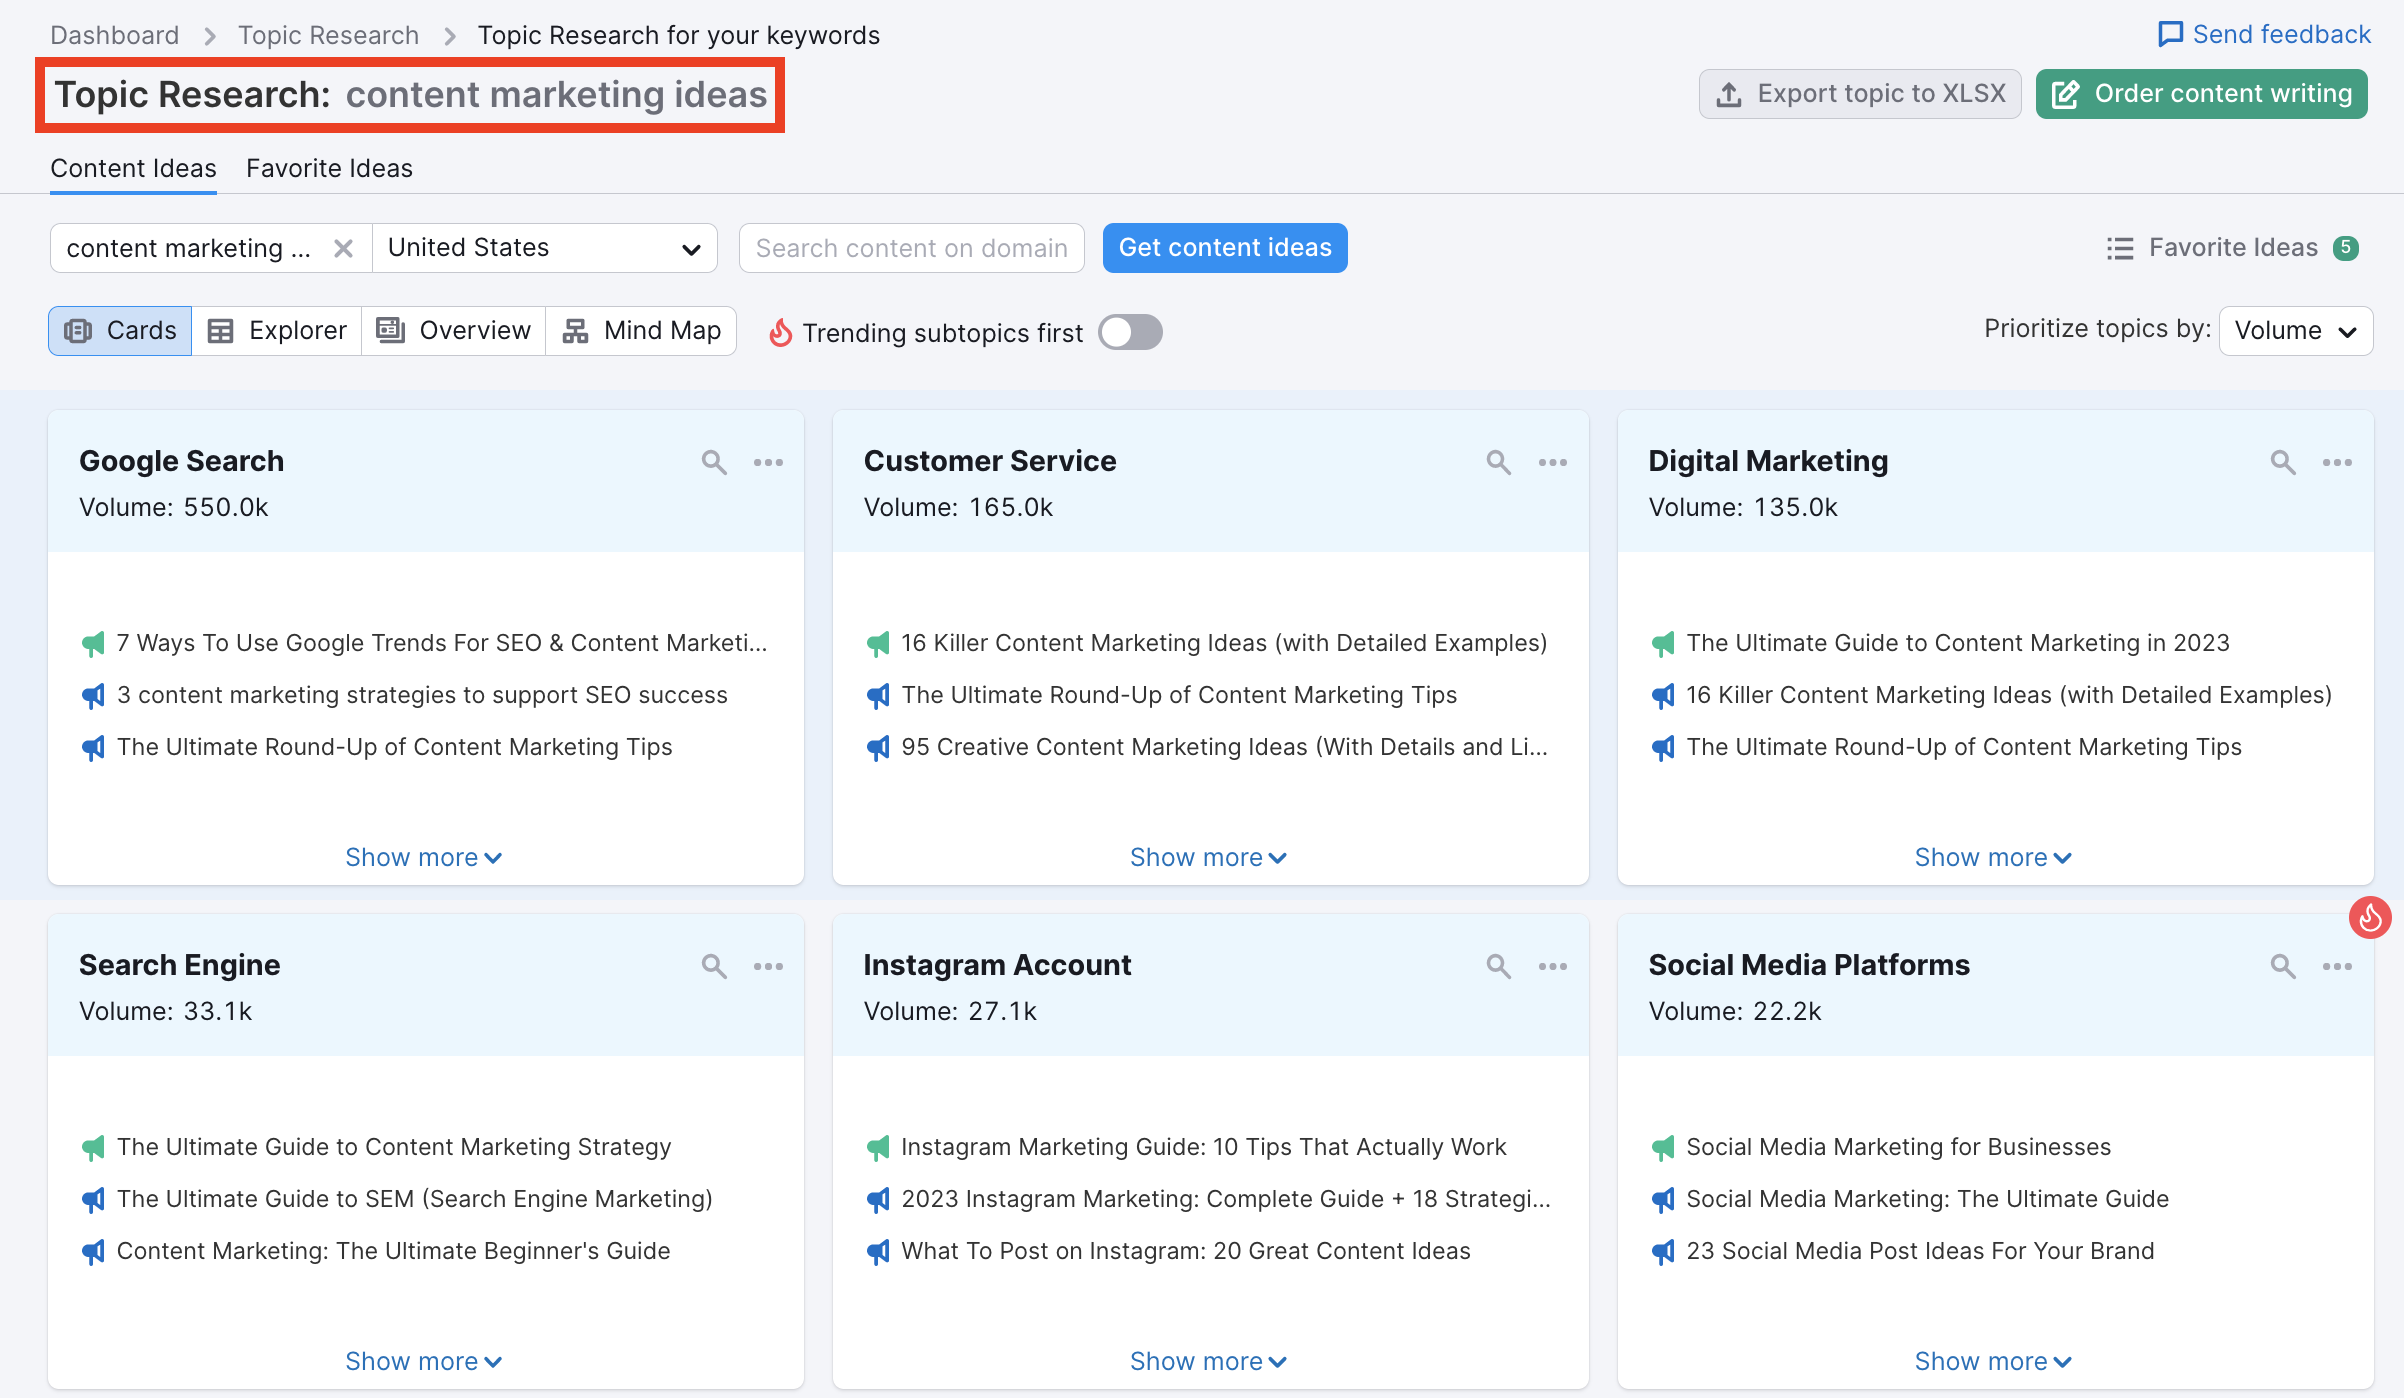
Task: Click Export topic to XLSX button
Action: [1860, 94]
